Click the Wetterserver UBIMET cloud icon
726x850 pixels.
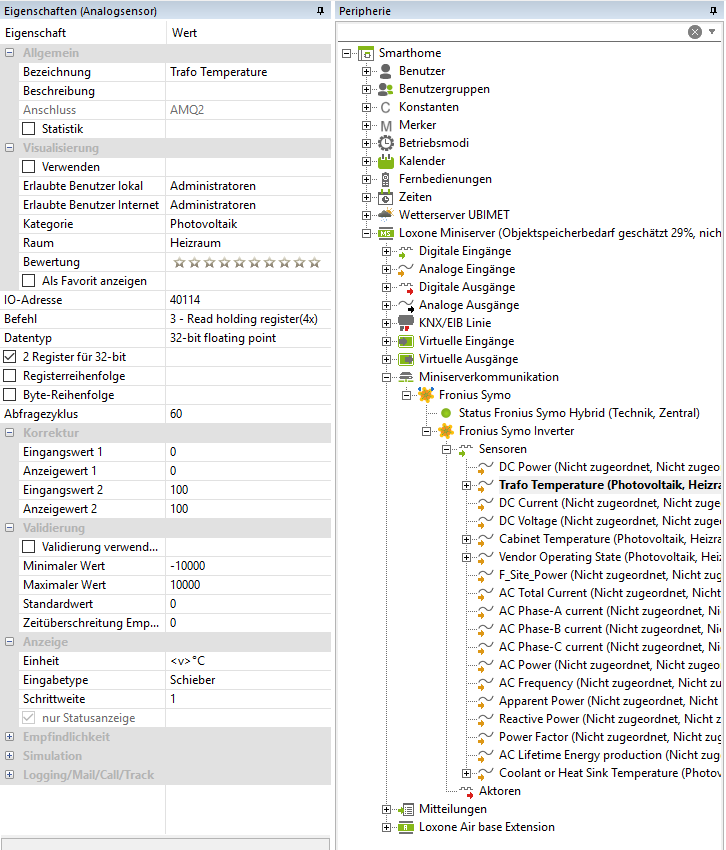pyautogui.click(x=386, y=215)
